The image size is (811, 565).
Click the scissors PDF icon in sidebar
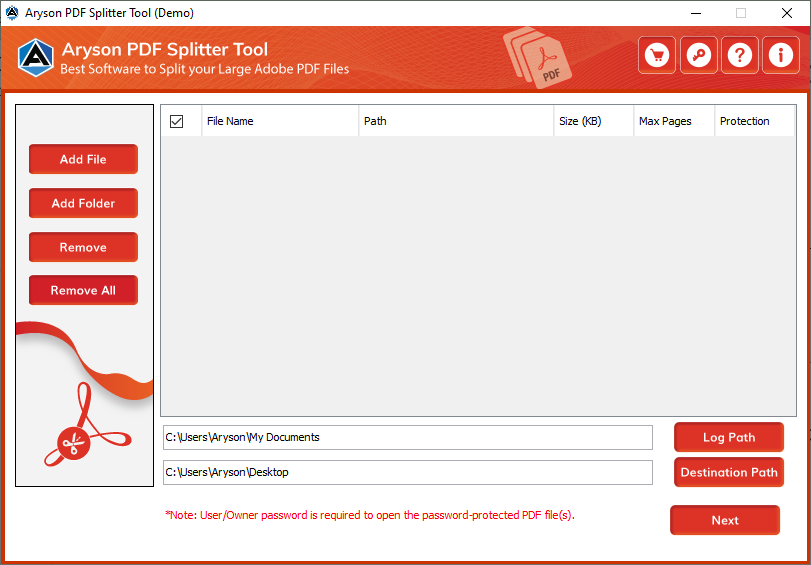tap(87, 425)
